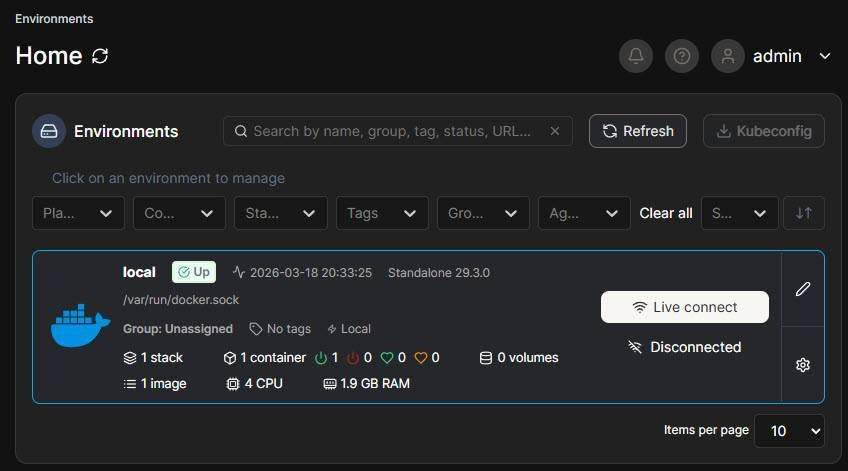Screen dimensions: 848x471
Task: Open the Platform filter dropdown
Action: (x=78, y=213)
